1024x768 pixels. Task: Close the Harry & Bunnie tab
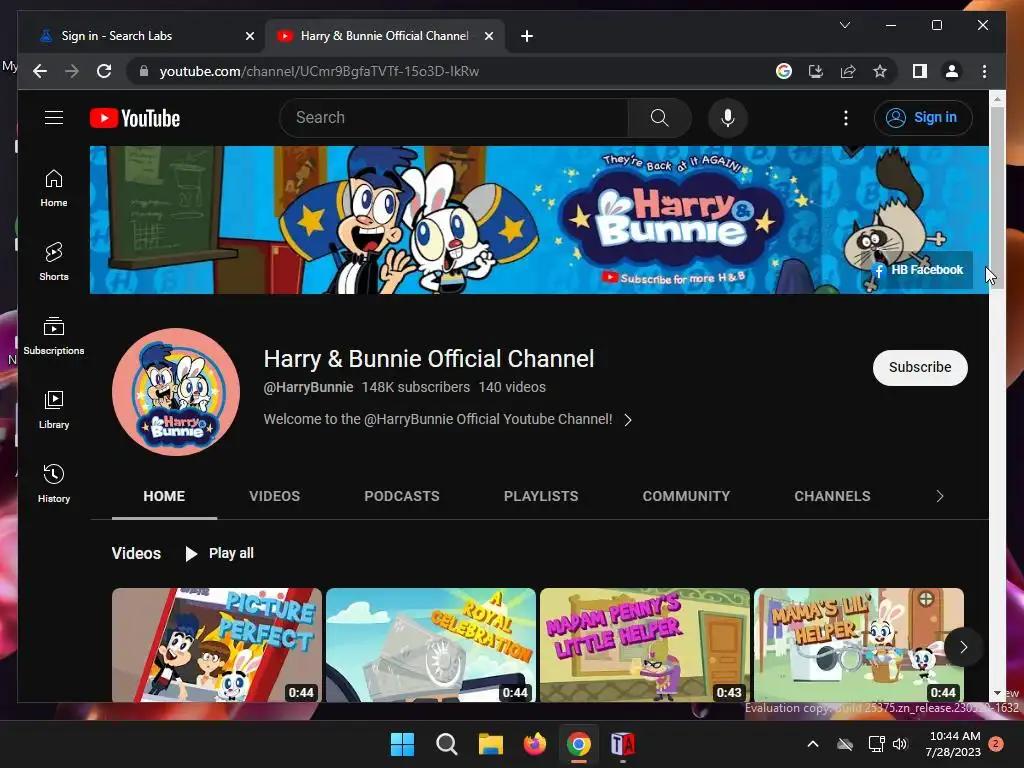click(x=488, y=36)
